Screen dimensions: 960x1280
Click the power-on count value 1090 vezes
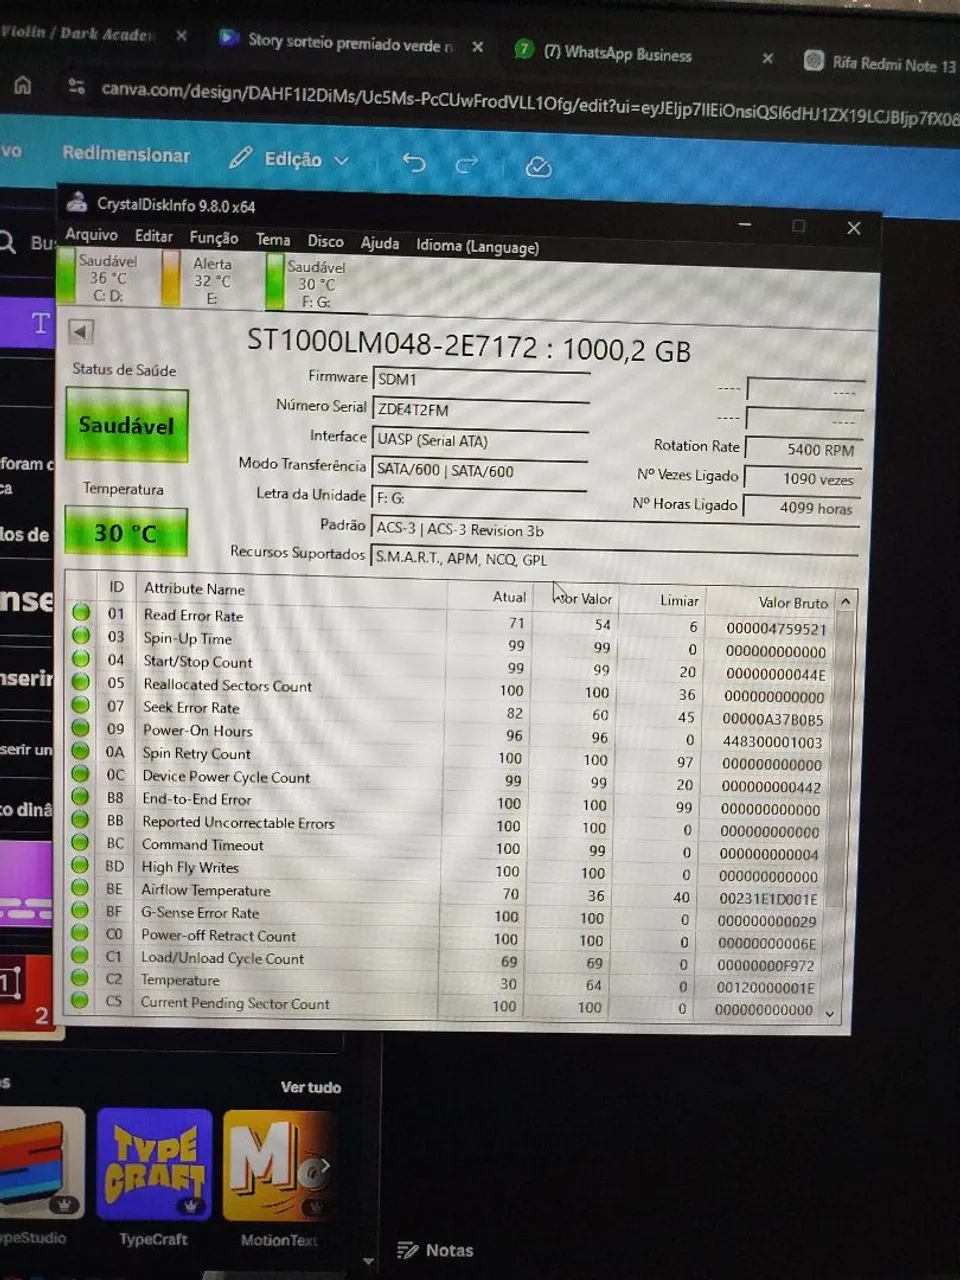point(803,479)
